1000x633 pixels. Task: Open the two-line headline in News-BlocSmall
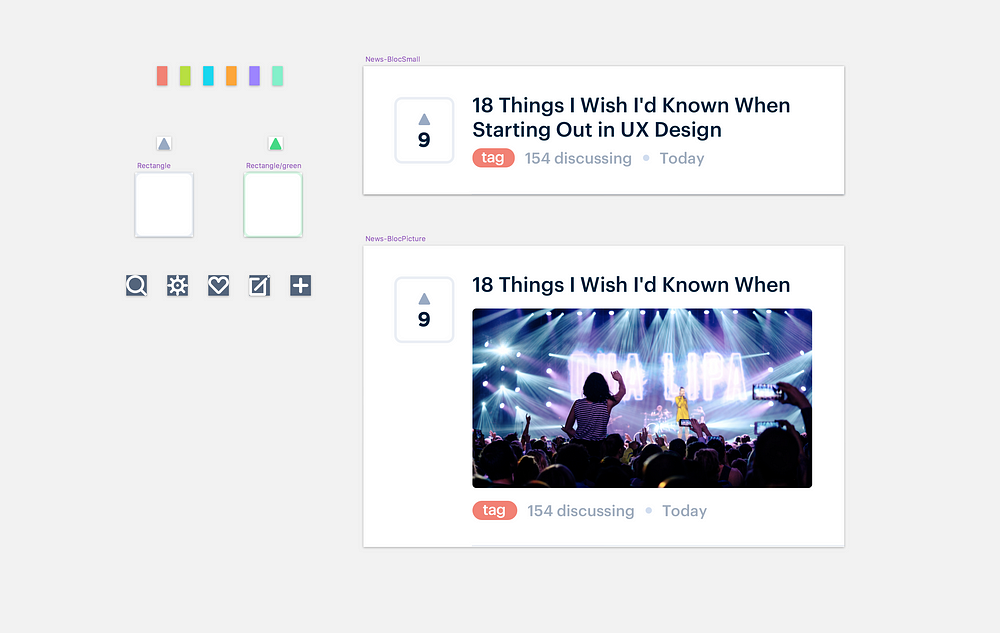[631, 117]
